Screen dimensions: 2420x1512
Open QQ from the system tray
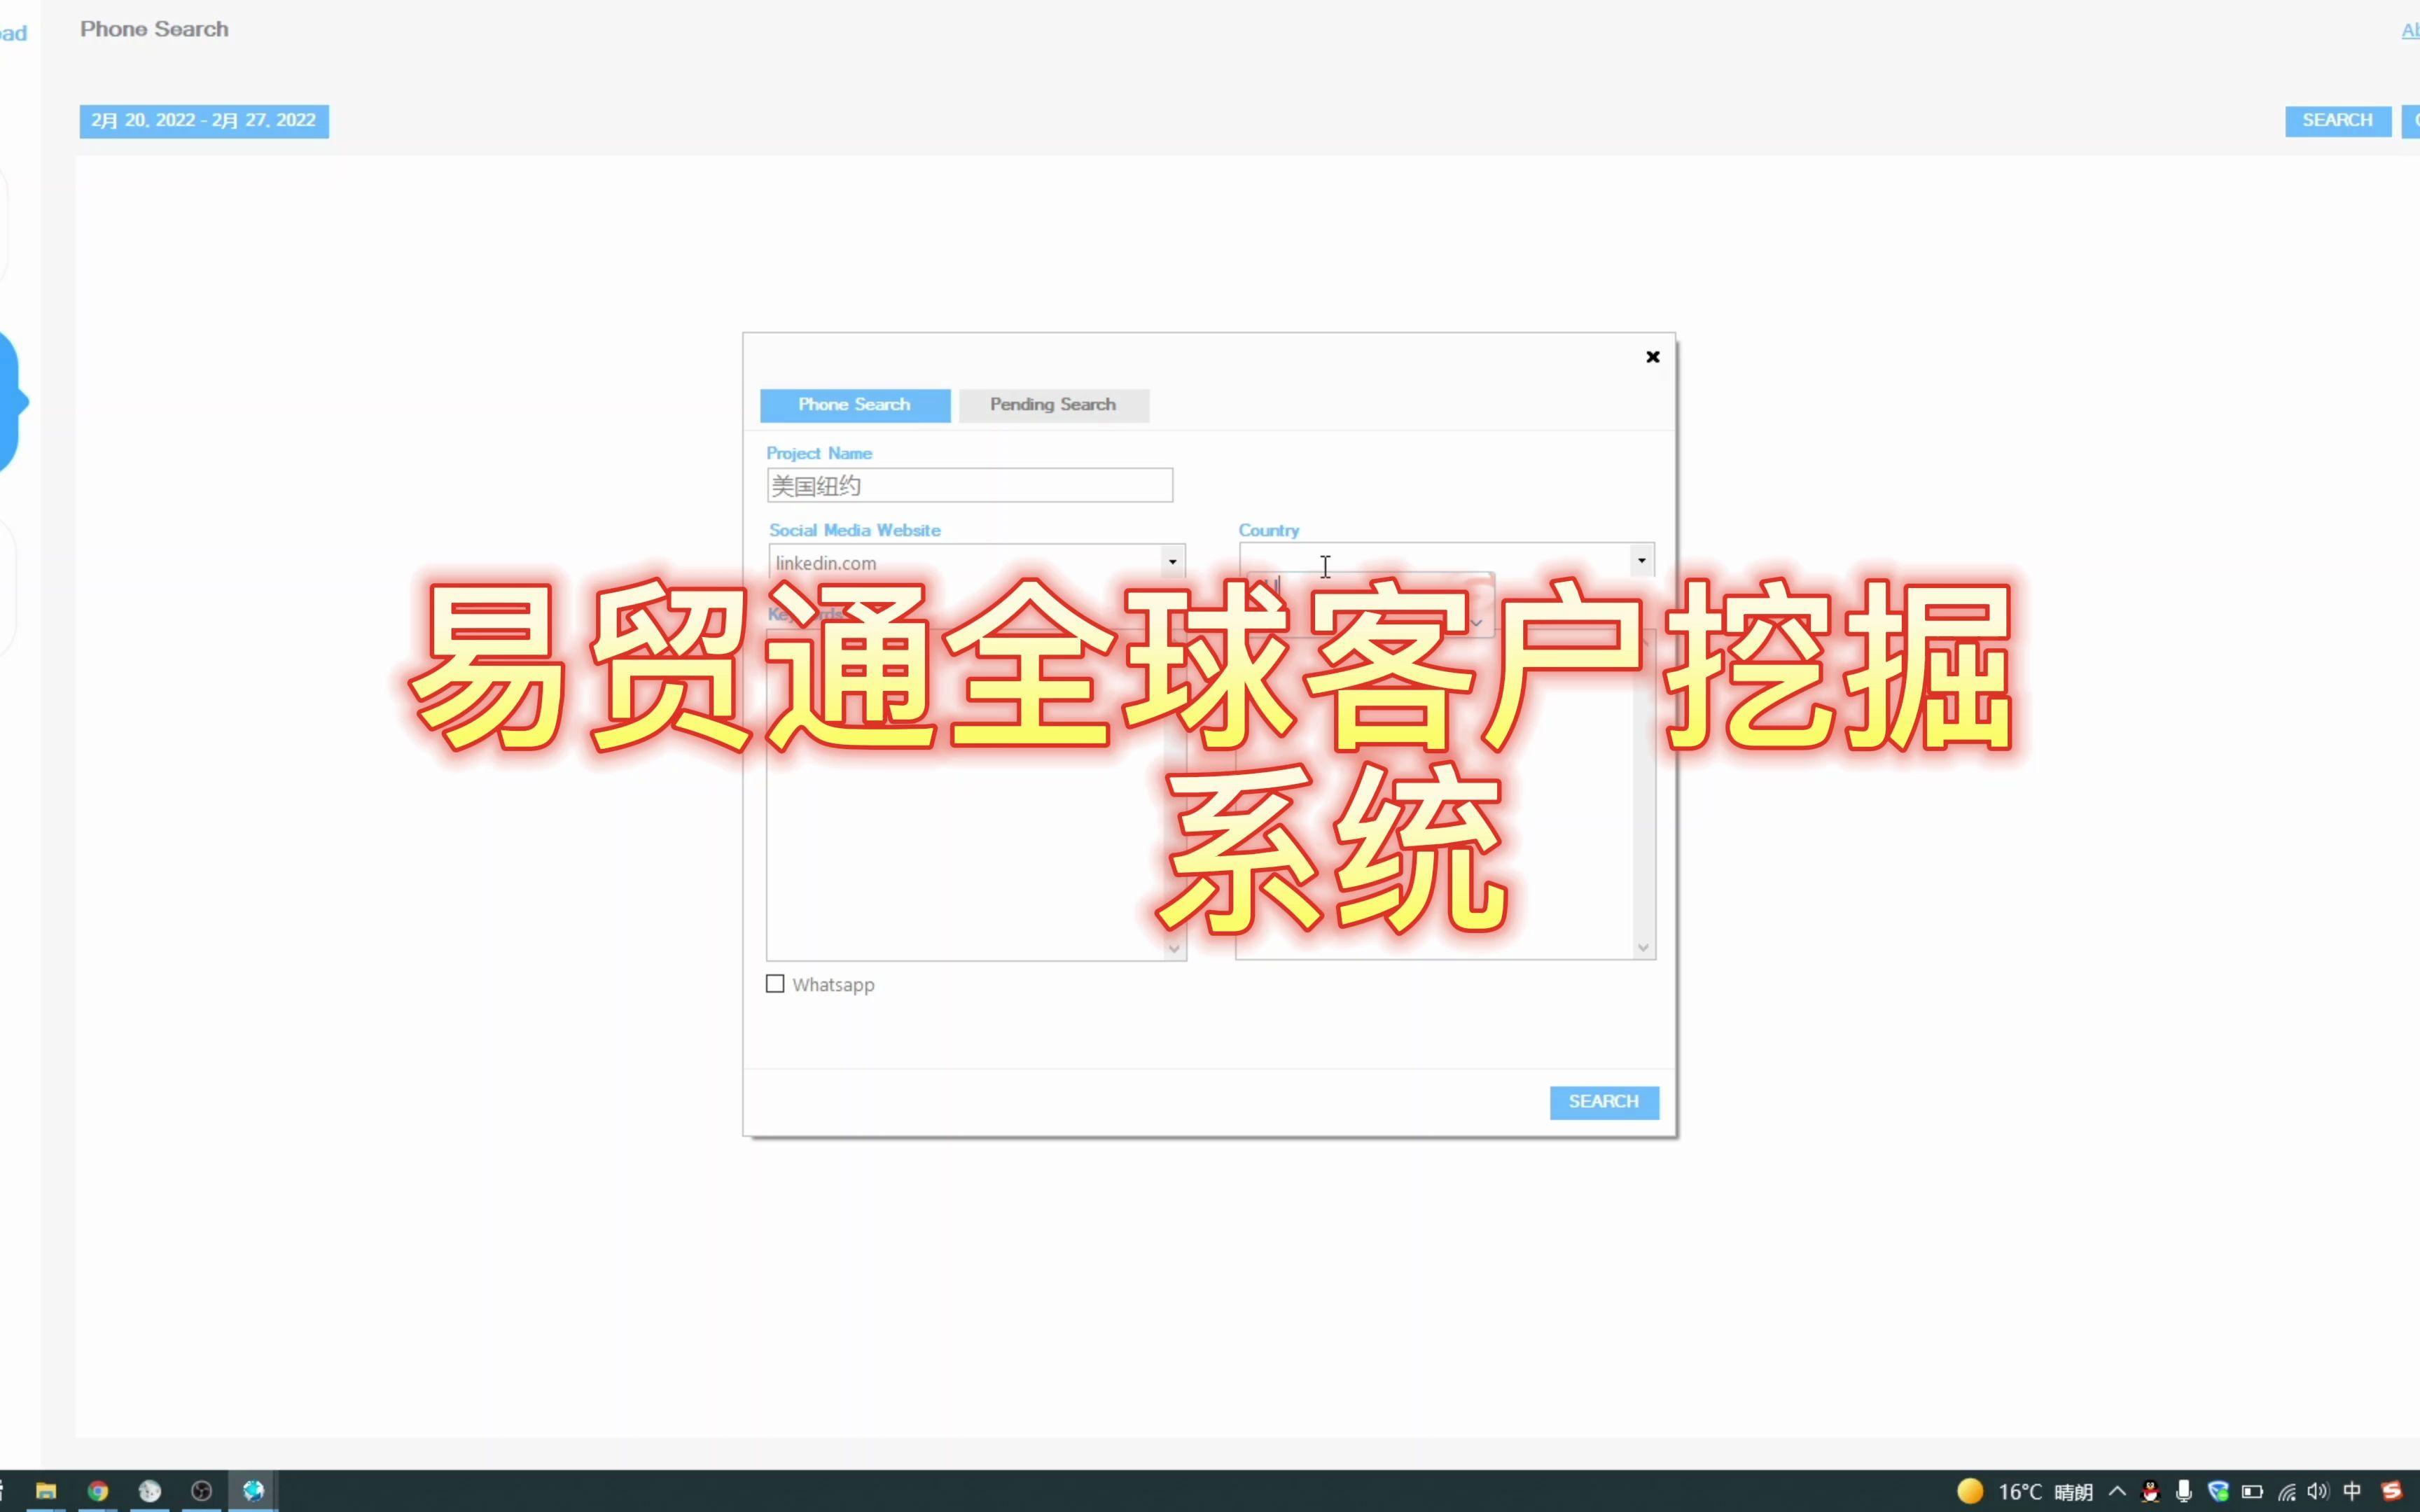pyautogui.click(x=2150, y=1490)
